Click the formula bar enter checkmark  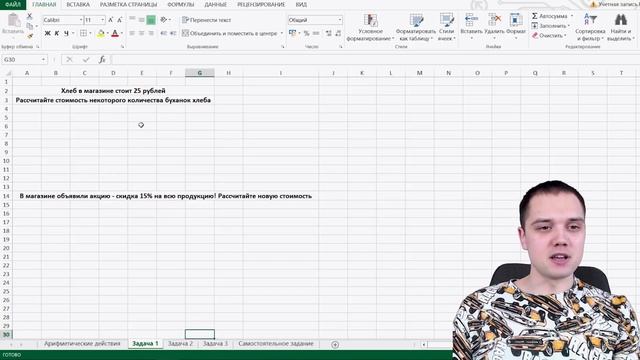click(x=86, y=60)
